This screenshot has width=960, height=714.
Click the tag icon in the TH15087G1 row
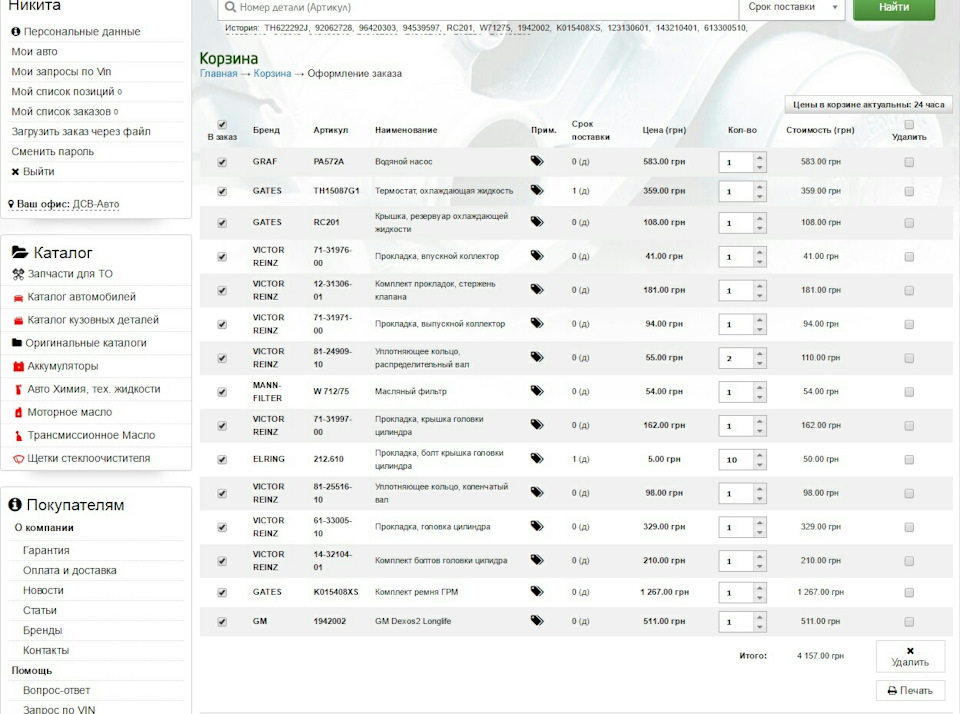[537, 190]
